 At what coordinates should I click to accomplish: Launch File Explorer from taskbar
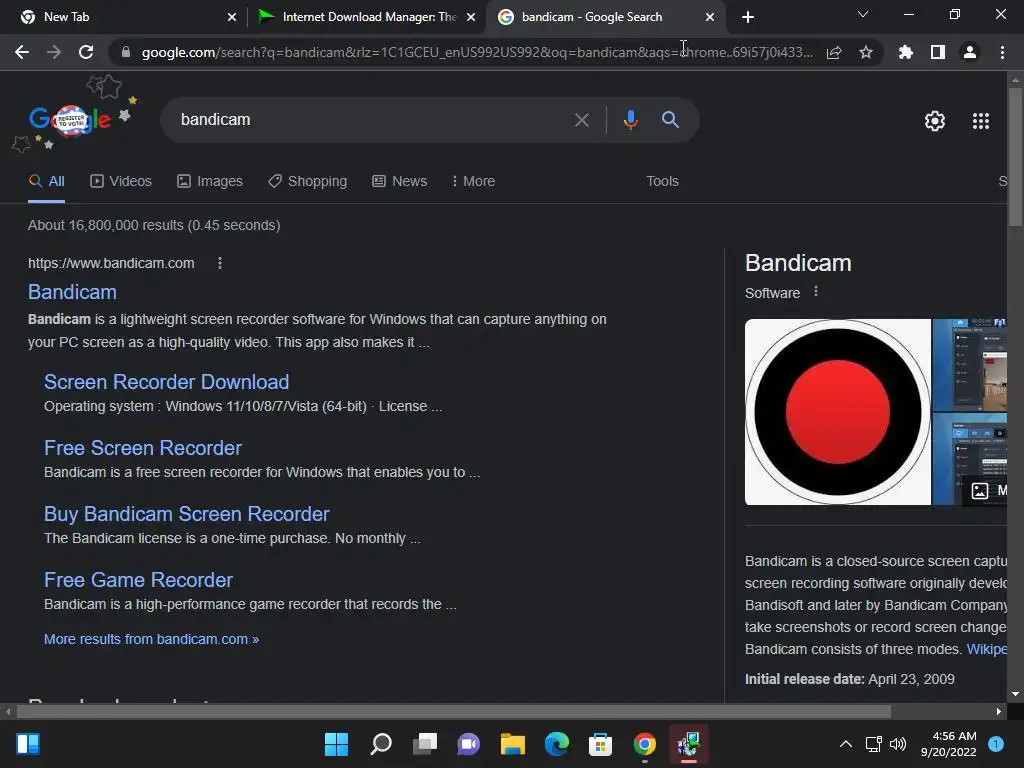click(x=513, y=744)
